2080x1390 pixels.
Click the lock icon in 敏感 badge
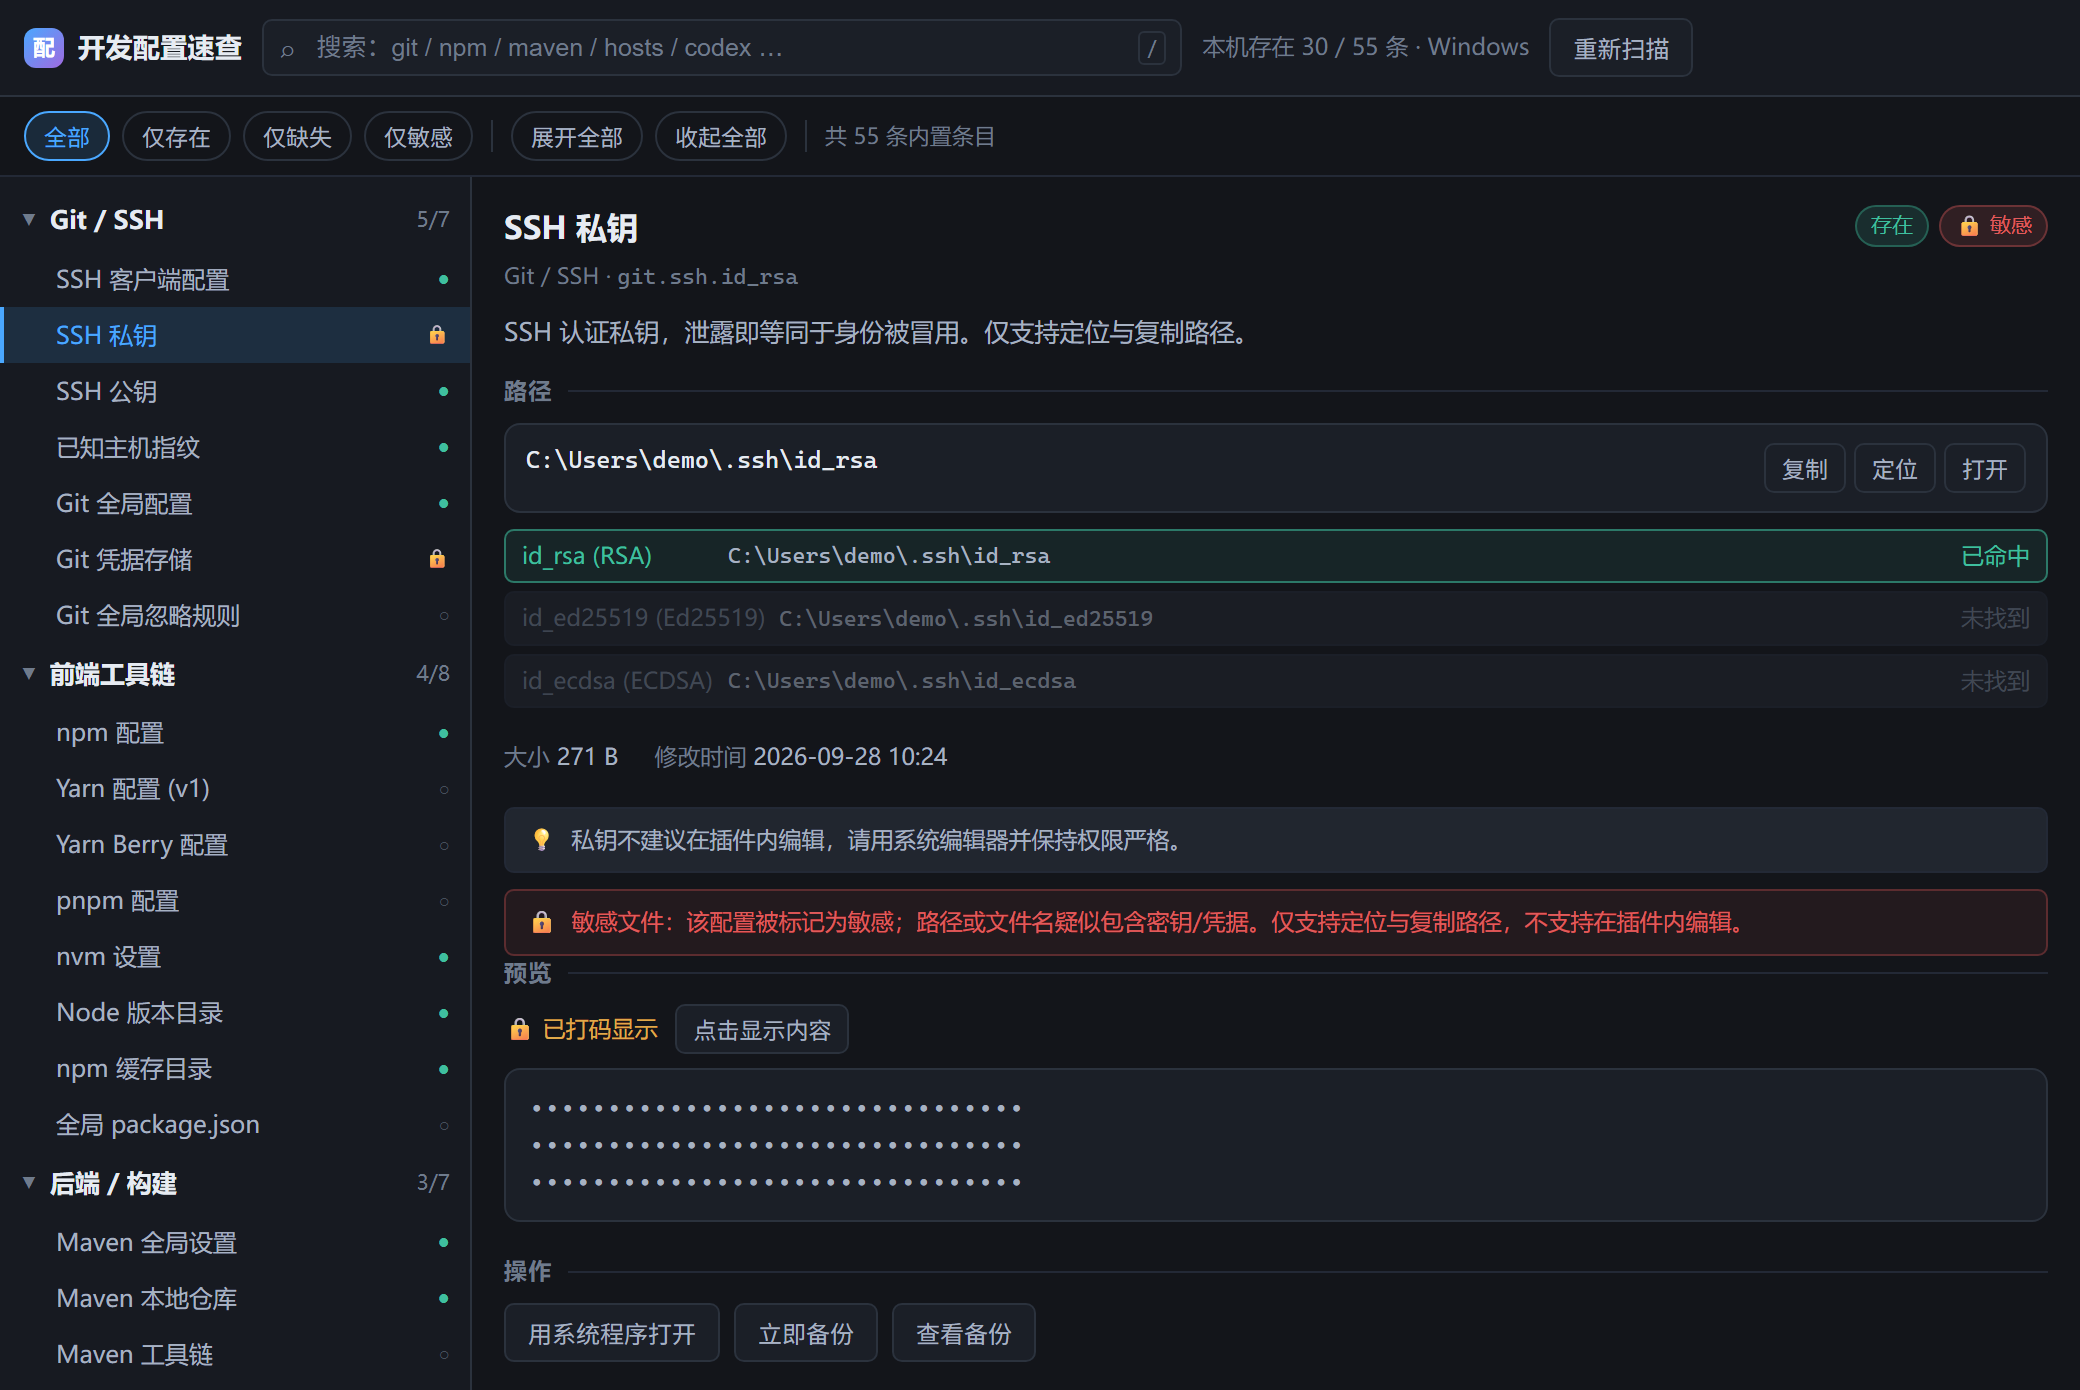1969,226
